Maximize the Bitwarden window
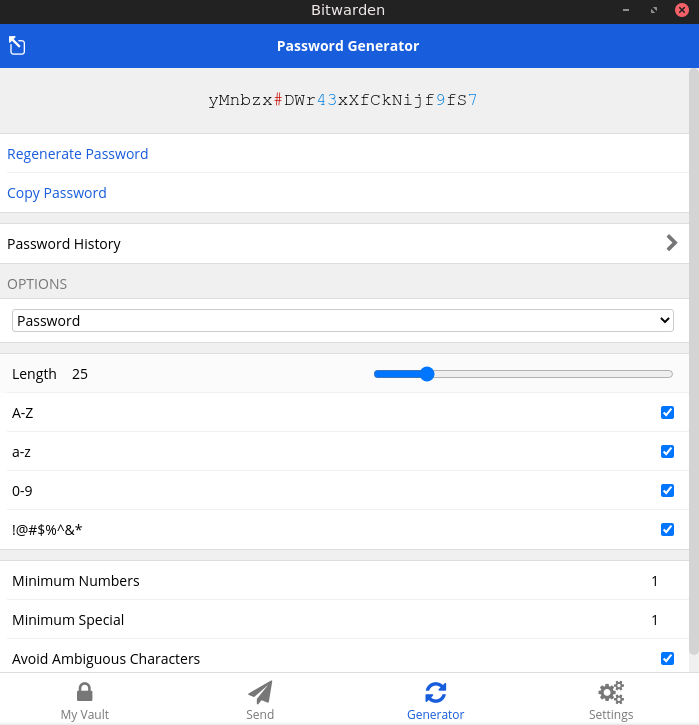 (x=654, y=10)
